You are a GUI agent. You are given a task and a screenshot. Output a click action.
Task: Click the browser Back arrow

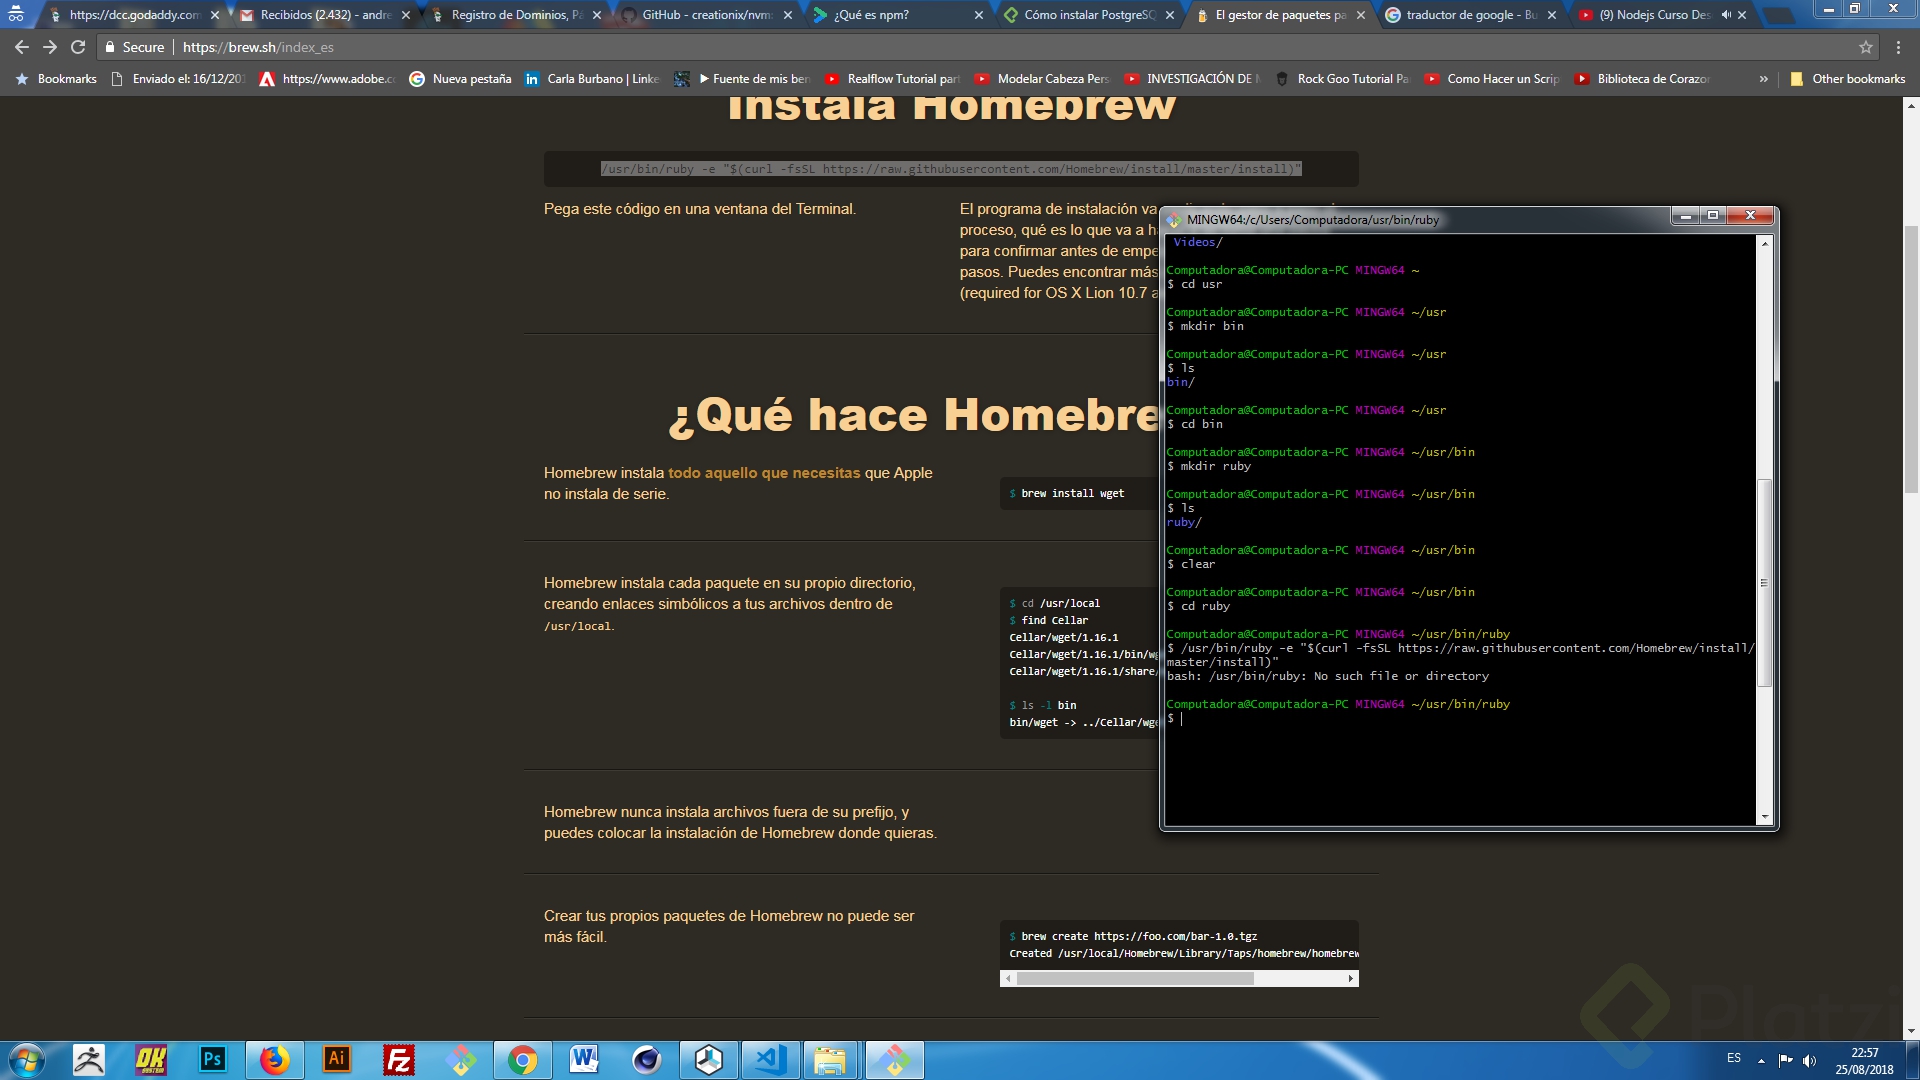[21, 47]
